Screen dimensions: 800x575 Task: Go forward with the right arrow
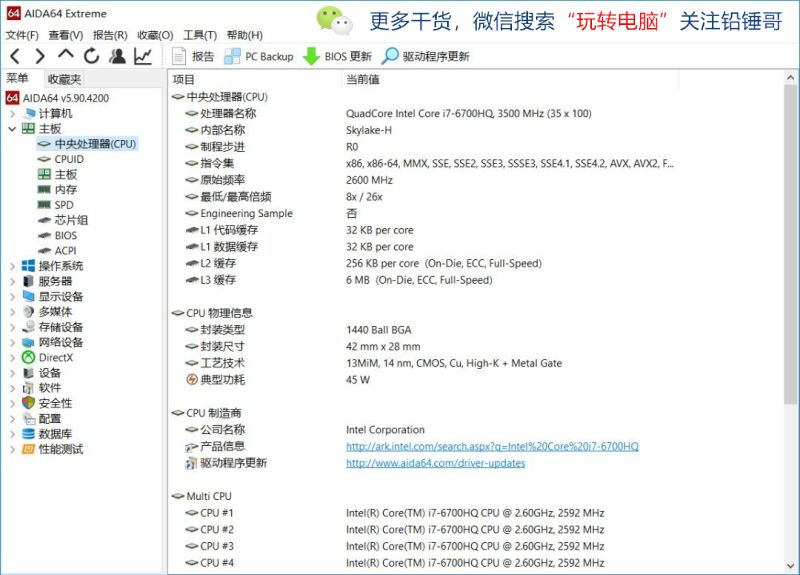(40, 56)
